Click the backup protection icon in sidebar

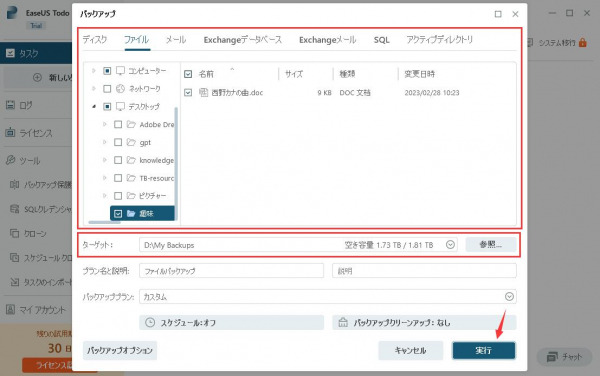coord(14,184)
